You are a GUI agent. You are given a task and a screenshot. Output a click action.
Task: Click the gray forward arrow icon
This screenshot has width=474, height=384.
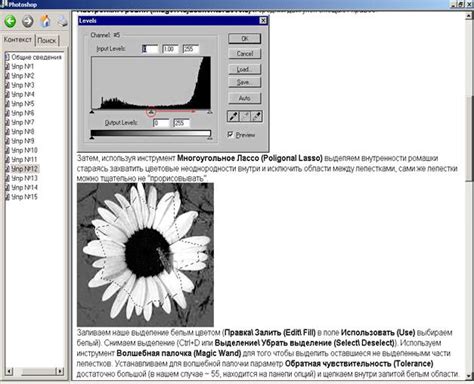coord(27,21)
